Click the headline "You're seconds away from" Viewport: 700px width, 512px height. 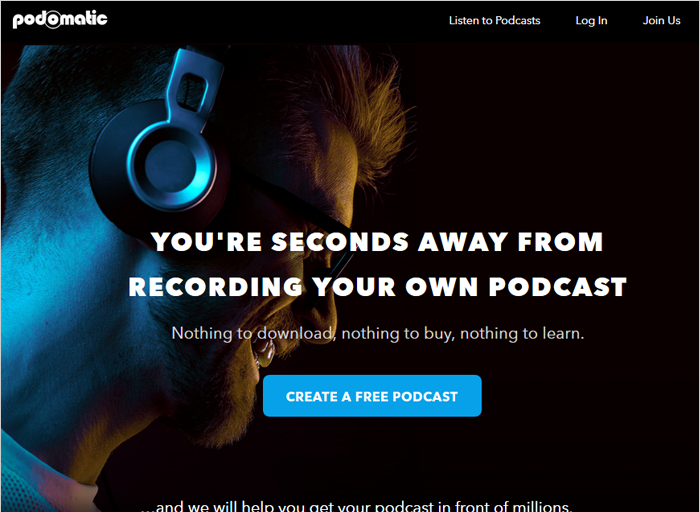[377, 241]
